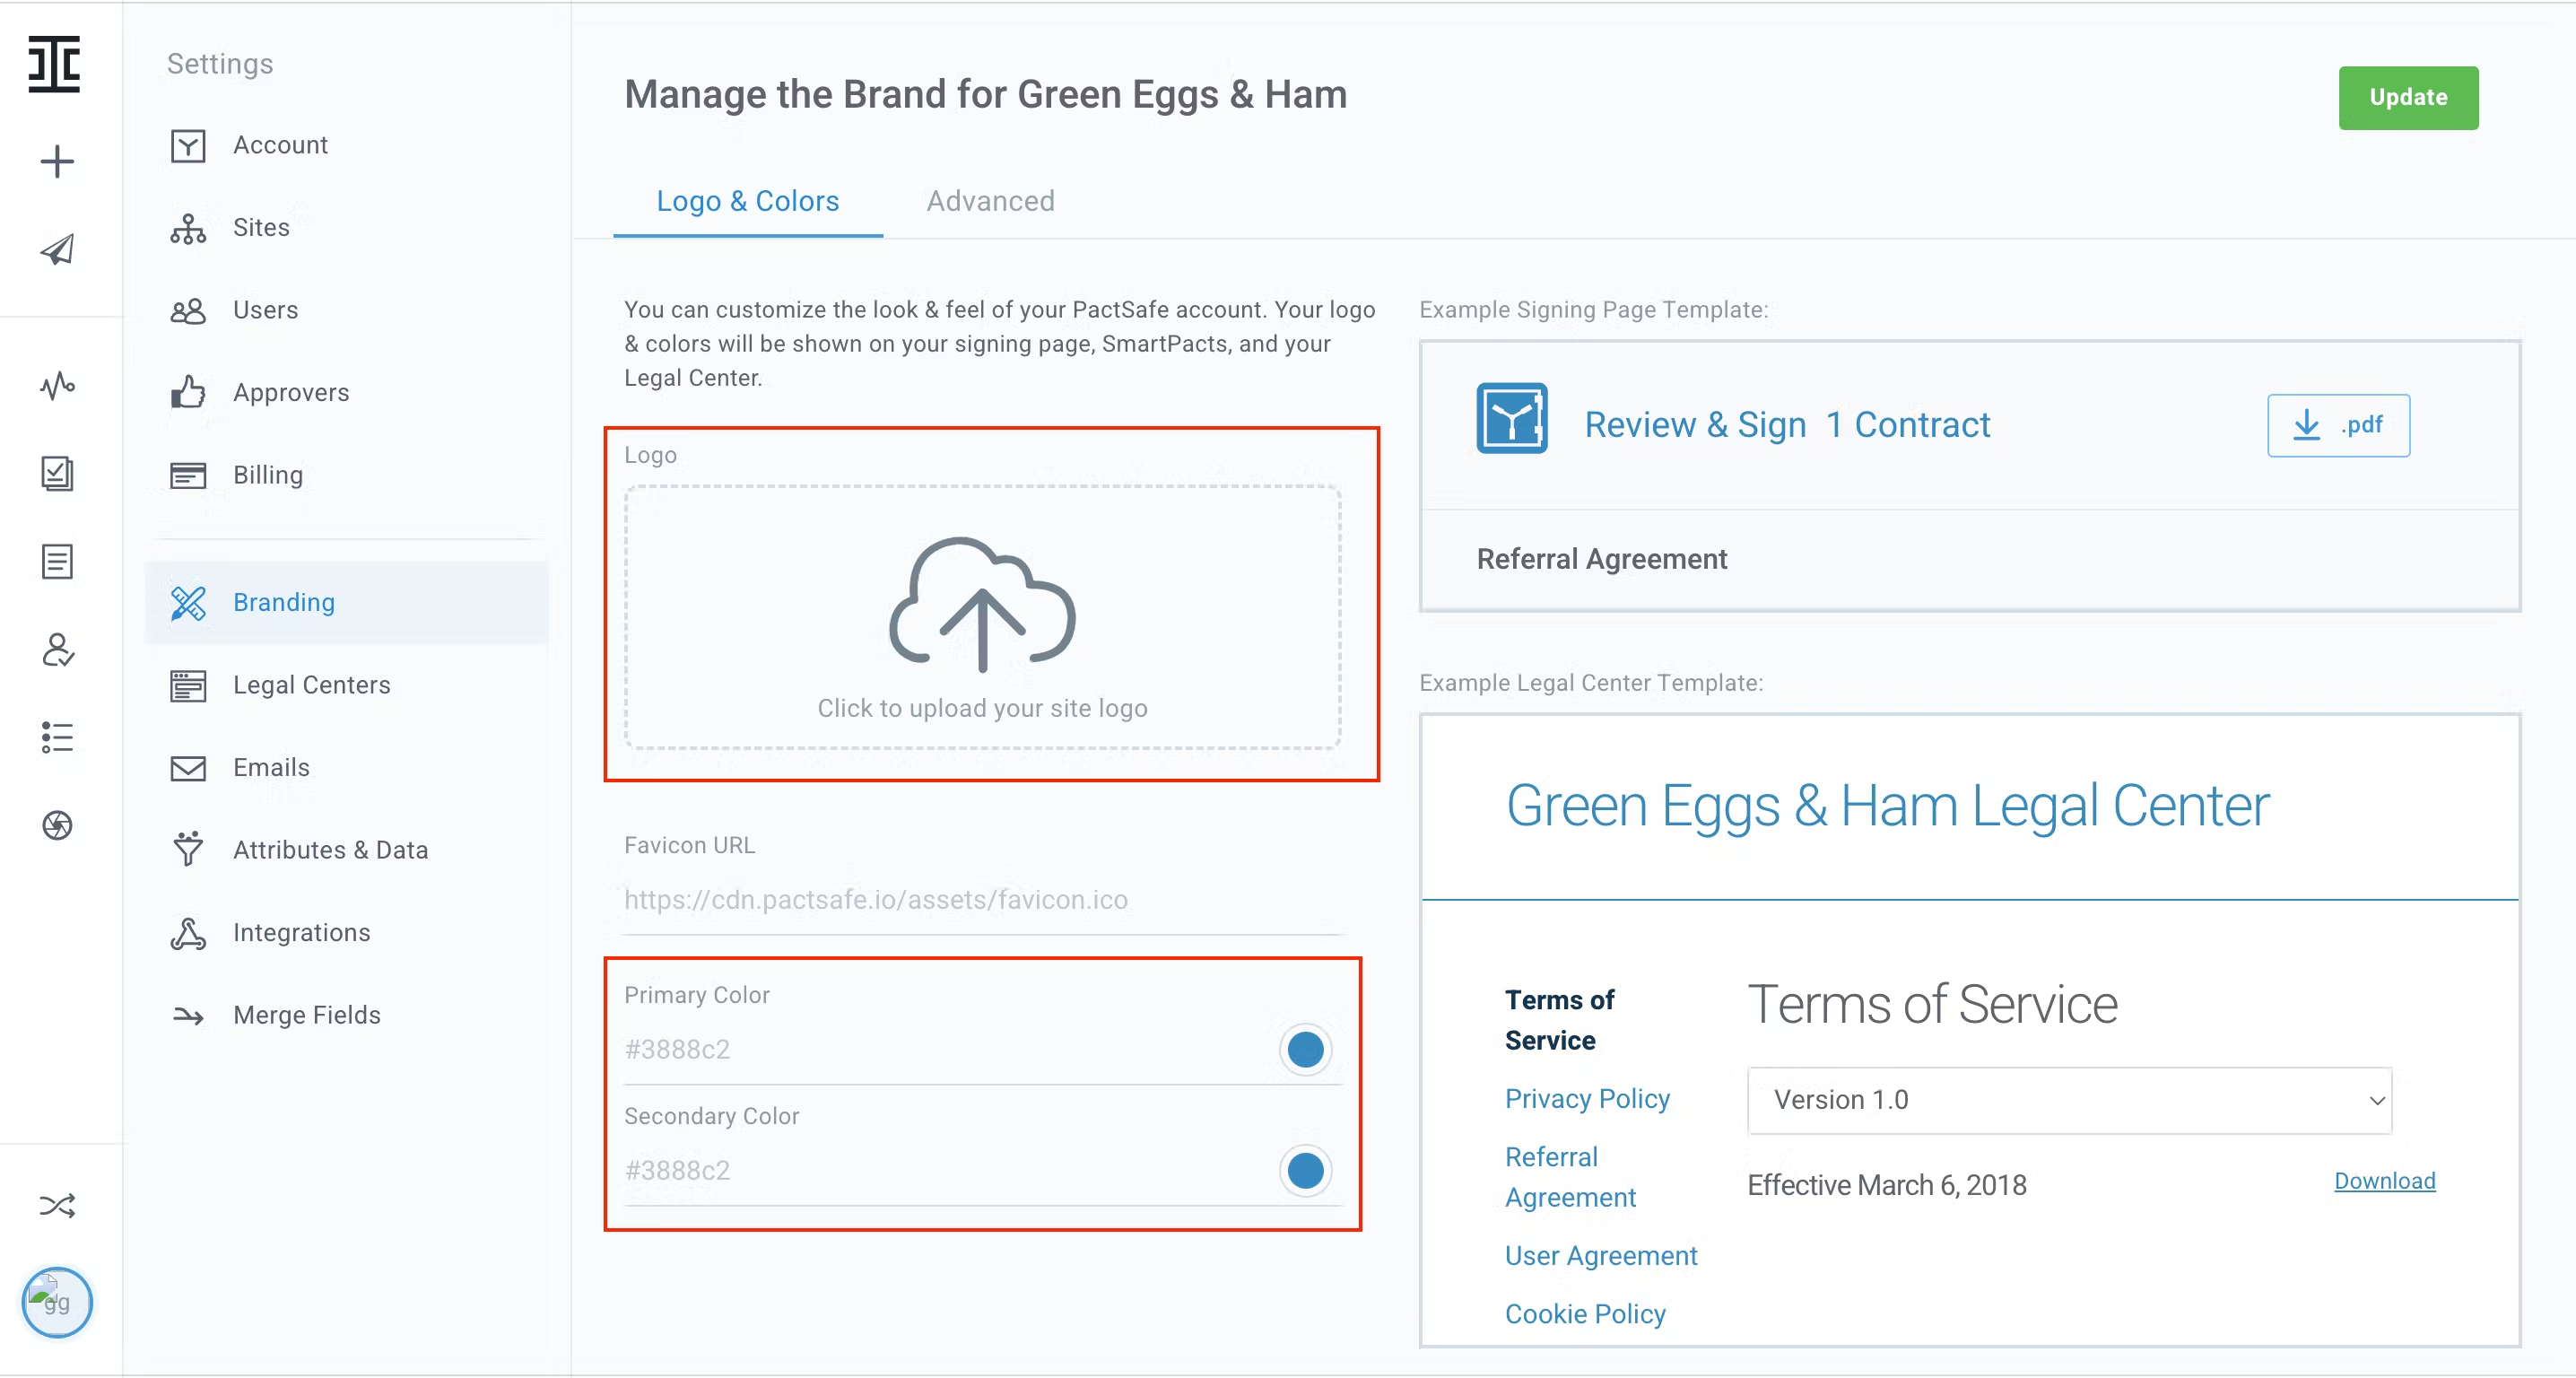Screen dimensions: 2576x1378
Task: Open Privacy Policy link in preview
Action: tap(1587, 1098)
